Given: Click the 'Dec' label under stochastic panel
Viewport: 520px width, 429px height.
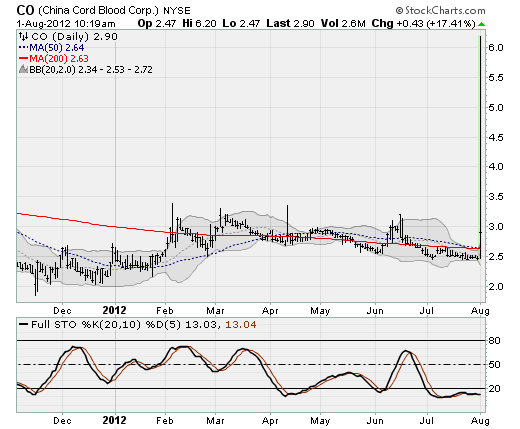Looking at the screenshot, I should coord(62,420).
